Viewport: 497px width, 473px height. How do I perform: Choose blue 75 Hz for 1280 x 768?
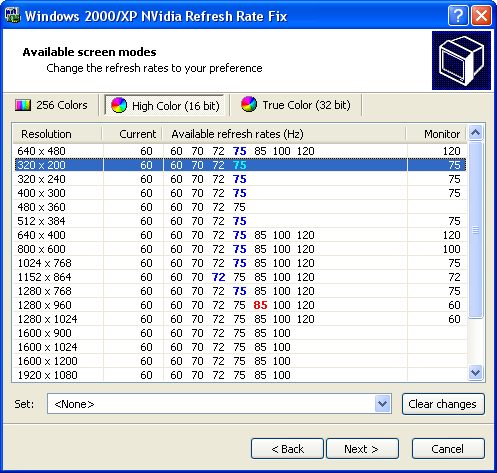click(x=240, y=291)
